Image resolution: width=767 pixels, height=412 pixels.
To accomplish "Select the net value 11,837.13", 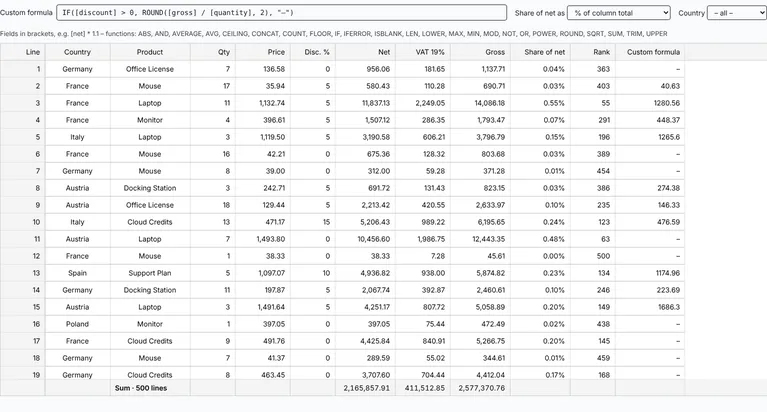I will click(365, 103).
